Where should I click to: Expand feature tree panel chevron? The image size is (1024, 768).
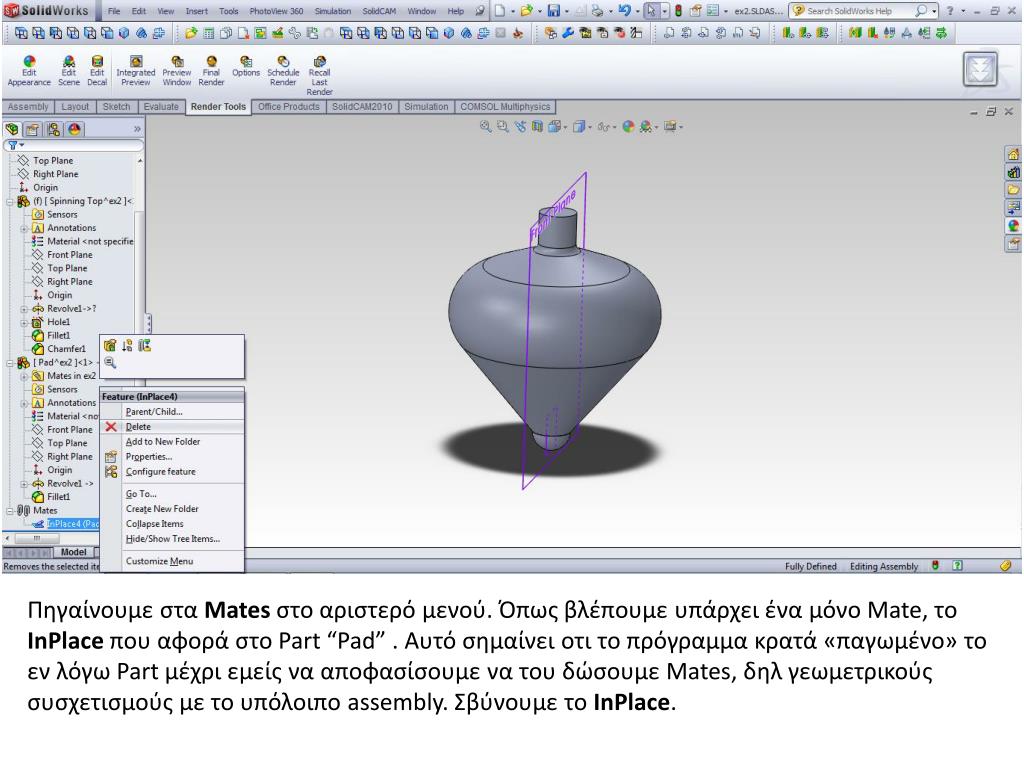pos(137,129)
